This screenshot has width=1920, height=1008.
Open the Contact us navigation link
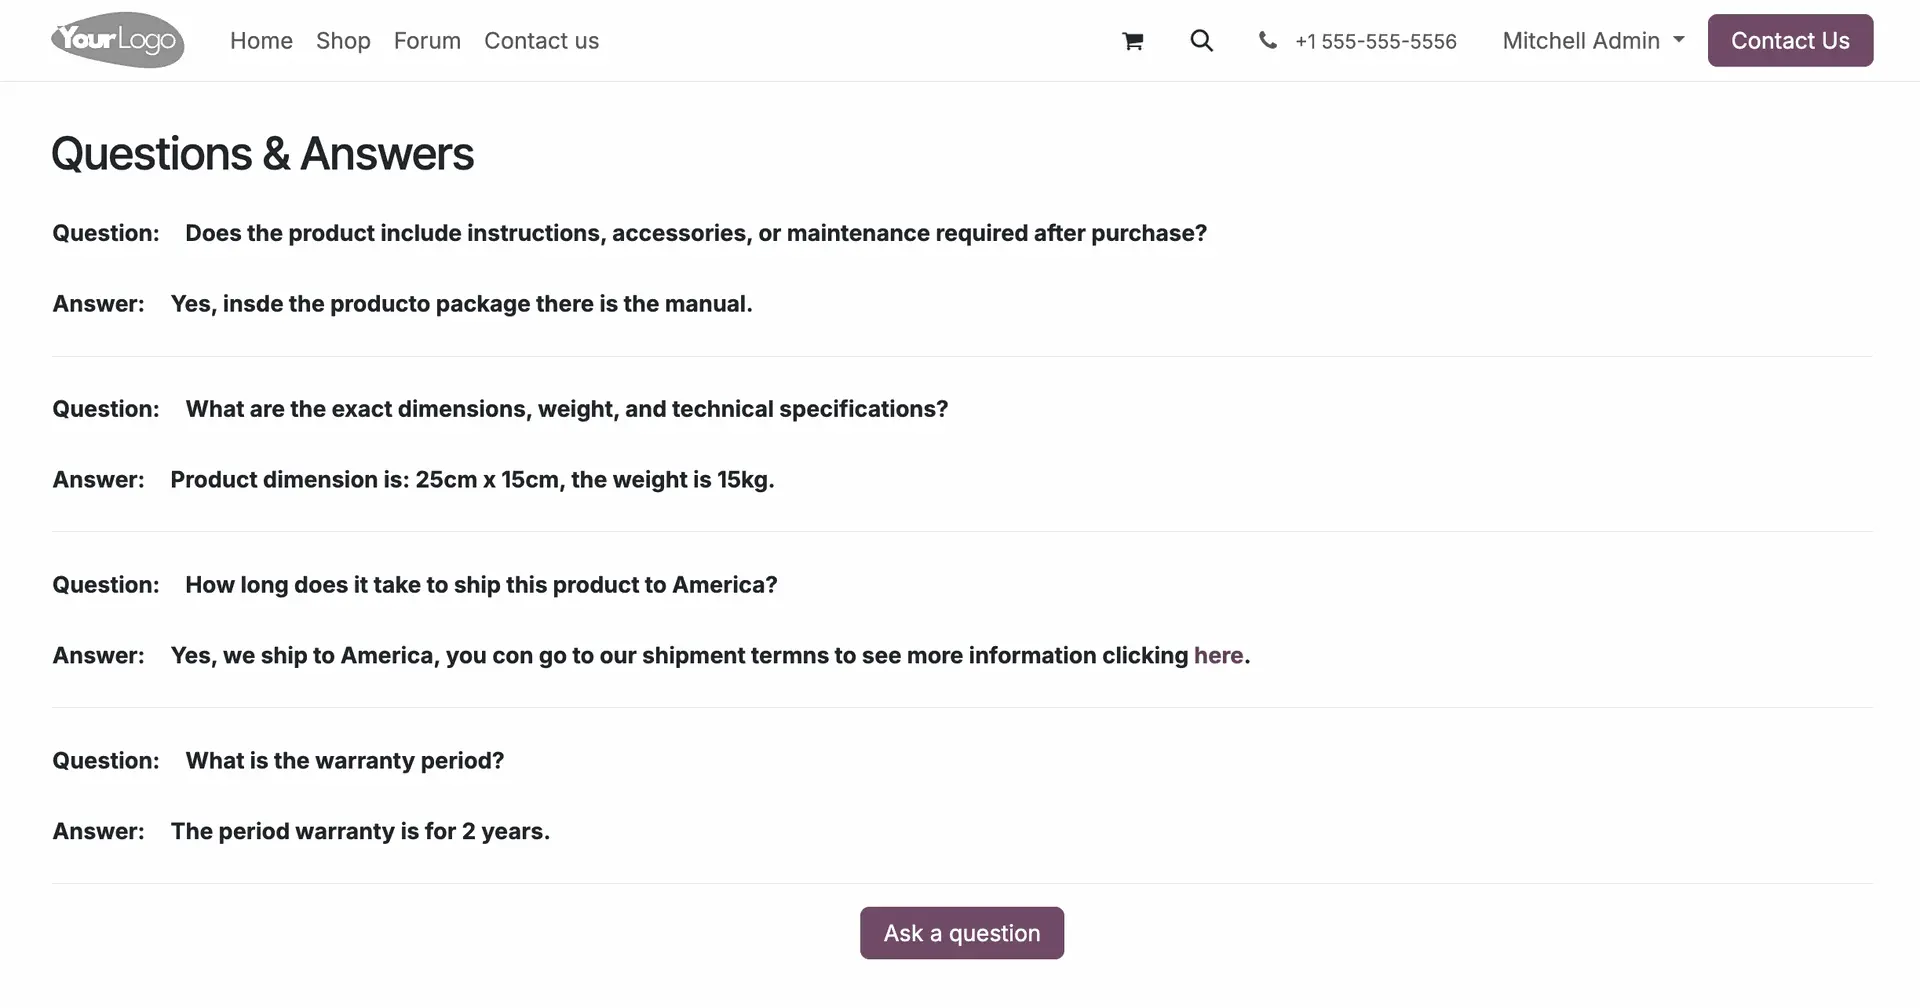click(x=541, y=41)
